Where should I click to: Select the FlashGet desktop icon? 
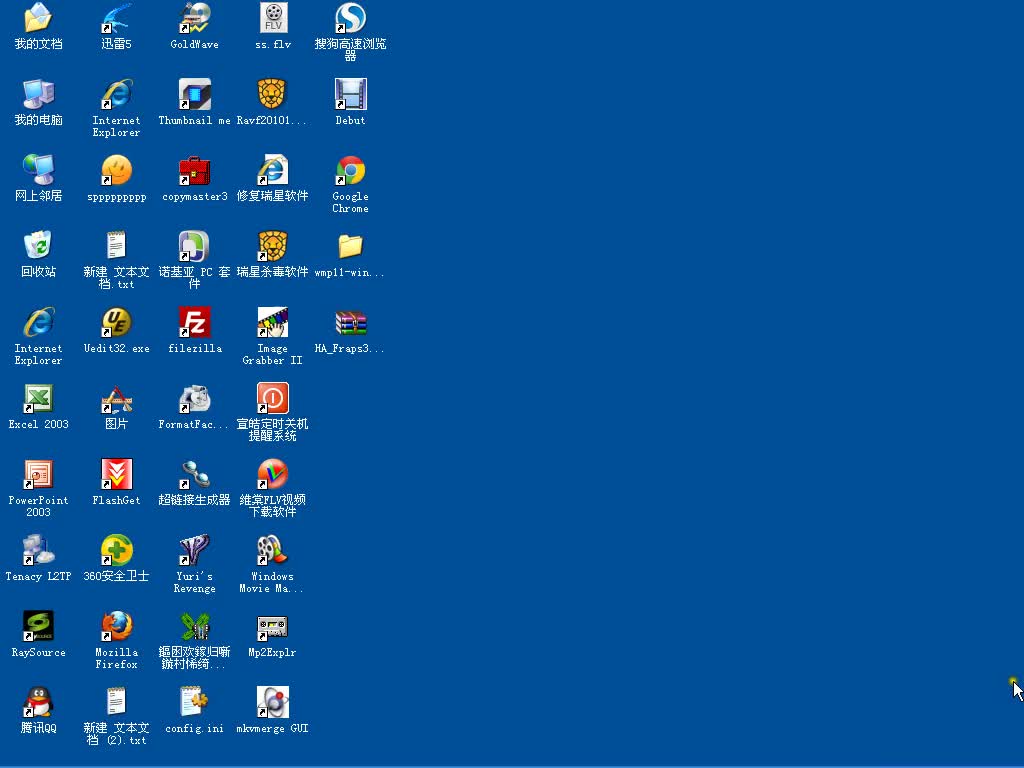point(116,475)
